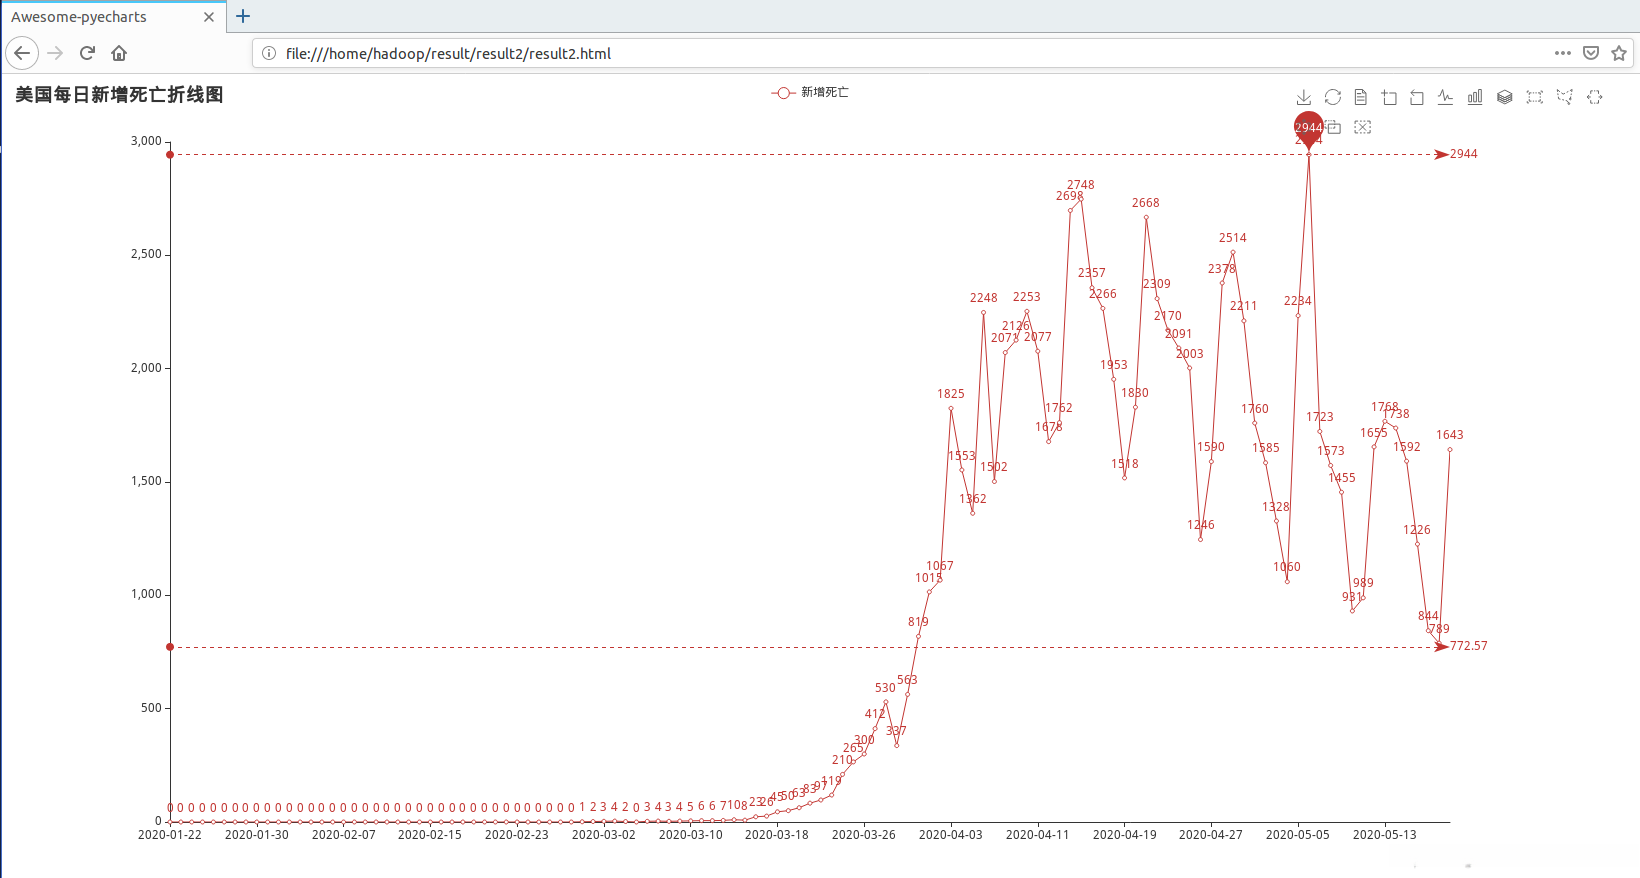Click the x-axis date 2020-01-22
Image resolution: width=1640 pixels, height=878 pixels.
[x=170, y=835]
